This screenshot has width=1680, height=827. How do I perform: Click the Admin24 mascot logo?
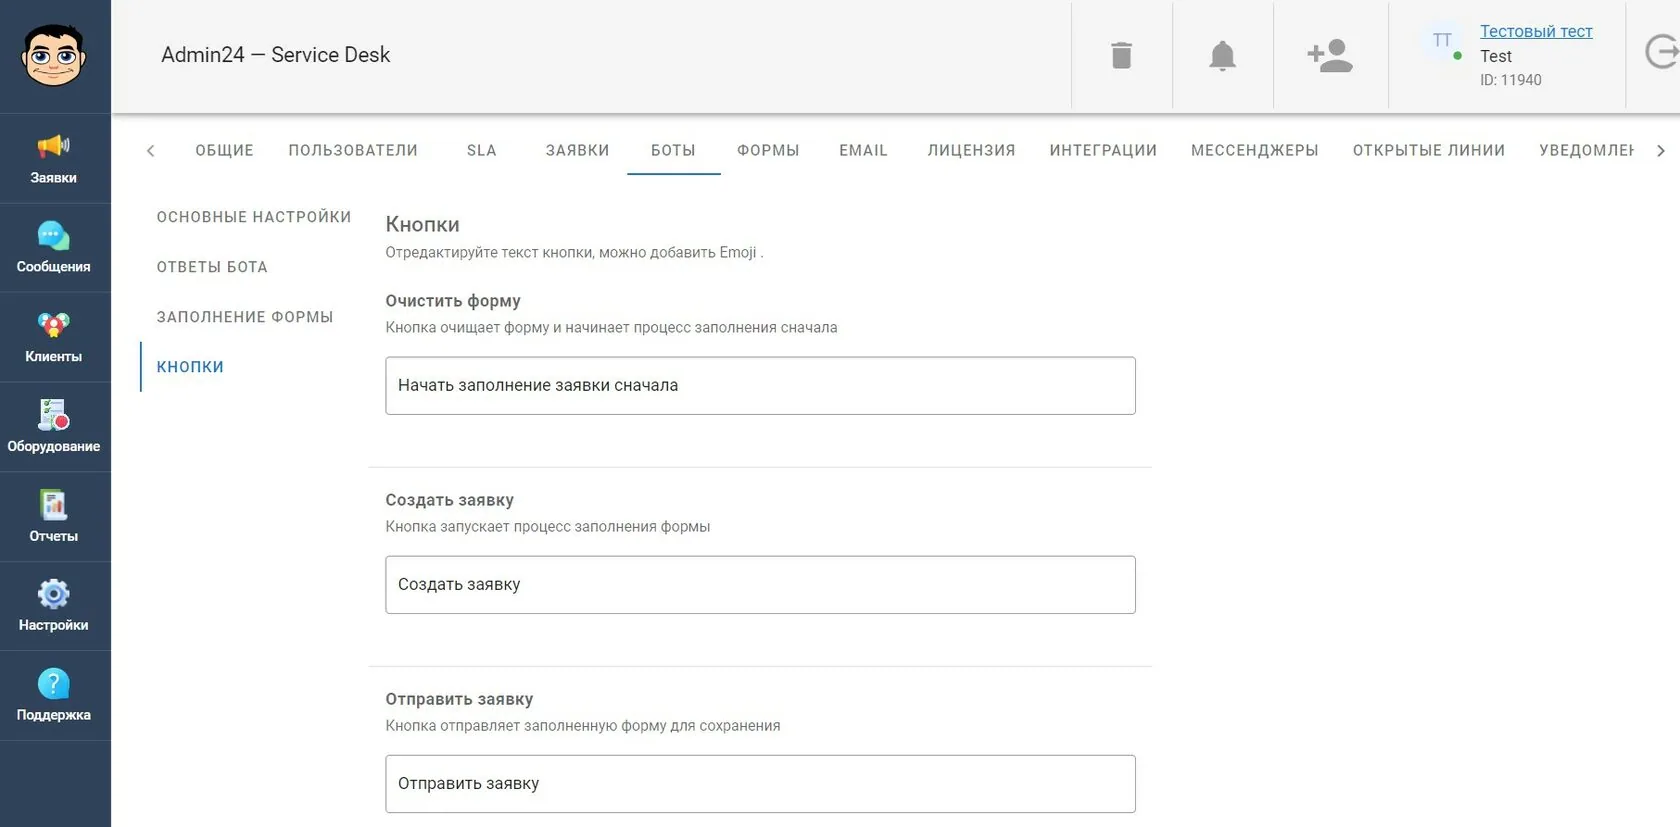coord(54,56)
